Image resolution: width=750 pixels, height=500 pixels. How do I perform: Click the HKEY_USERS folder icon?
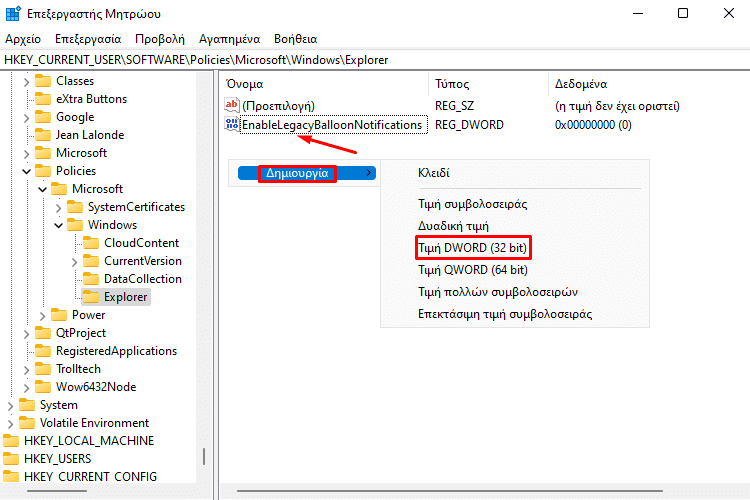coord(11,459)
